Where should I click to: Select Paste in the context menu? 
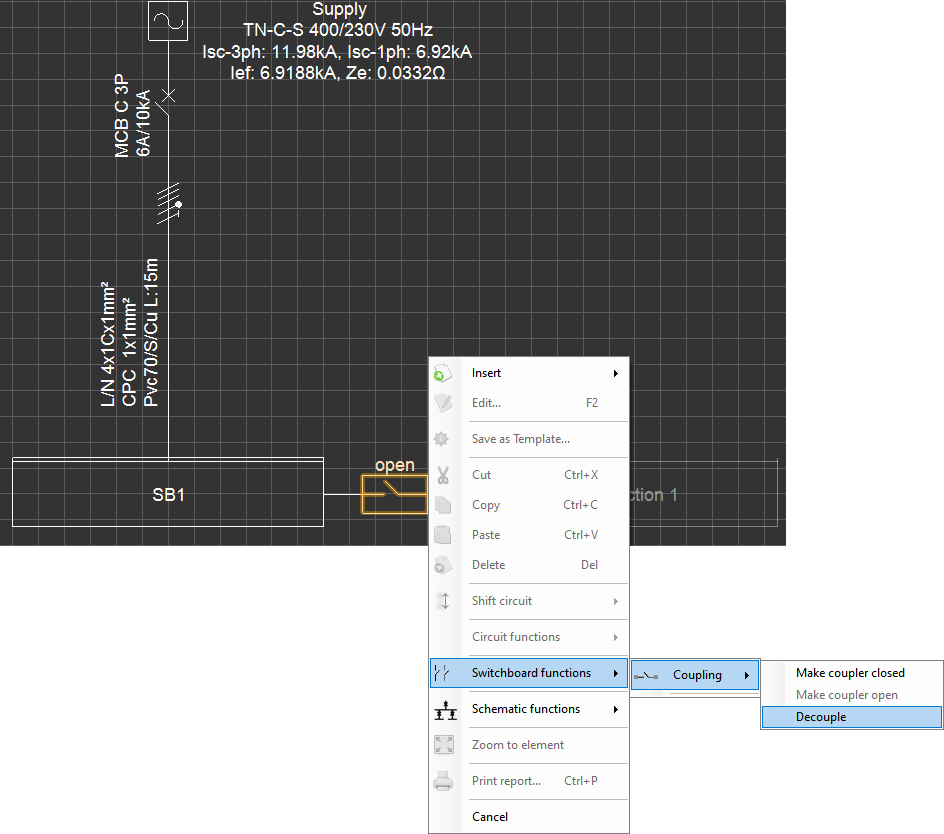(529, 535)
